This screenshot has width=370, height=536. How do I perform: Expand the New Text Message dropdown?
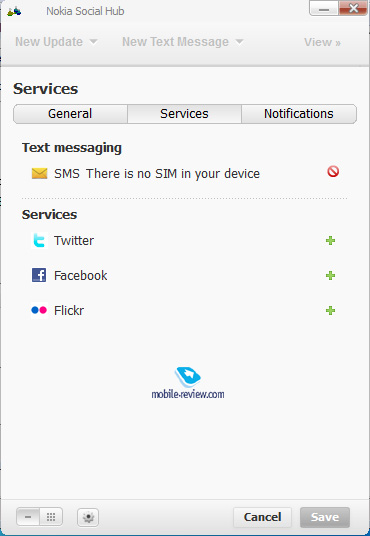coord(183,42)
